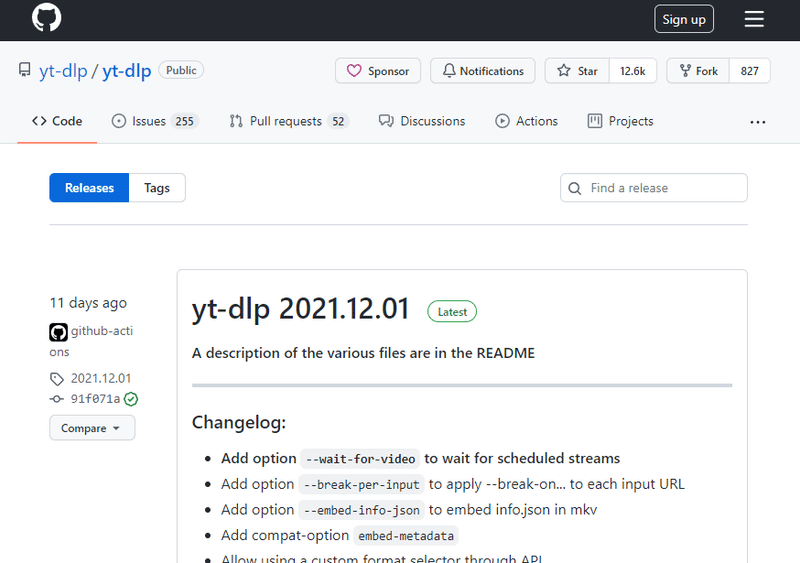Star the yt-dlp repository
The image size is (800, 563).
point(577,71)
